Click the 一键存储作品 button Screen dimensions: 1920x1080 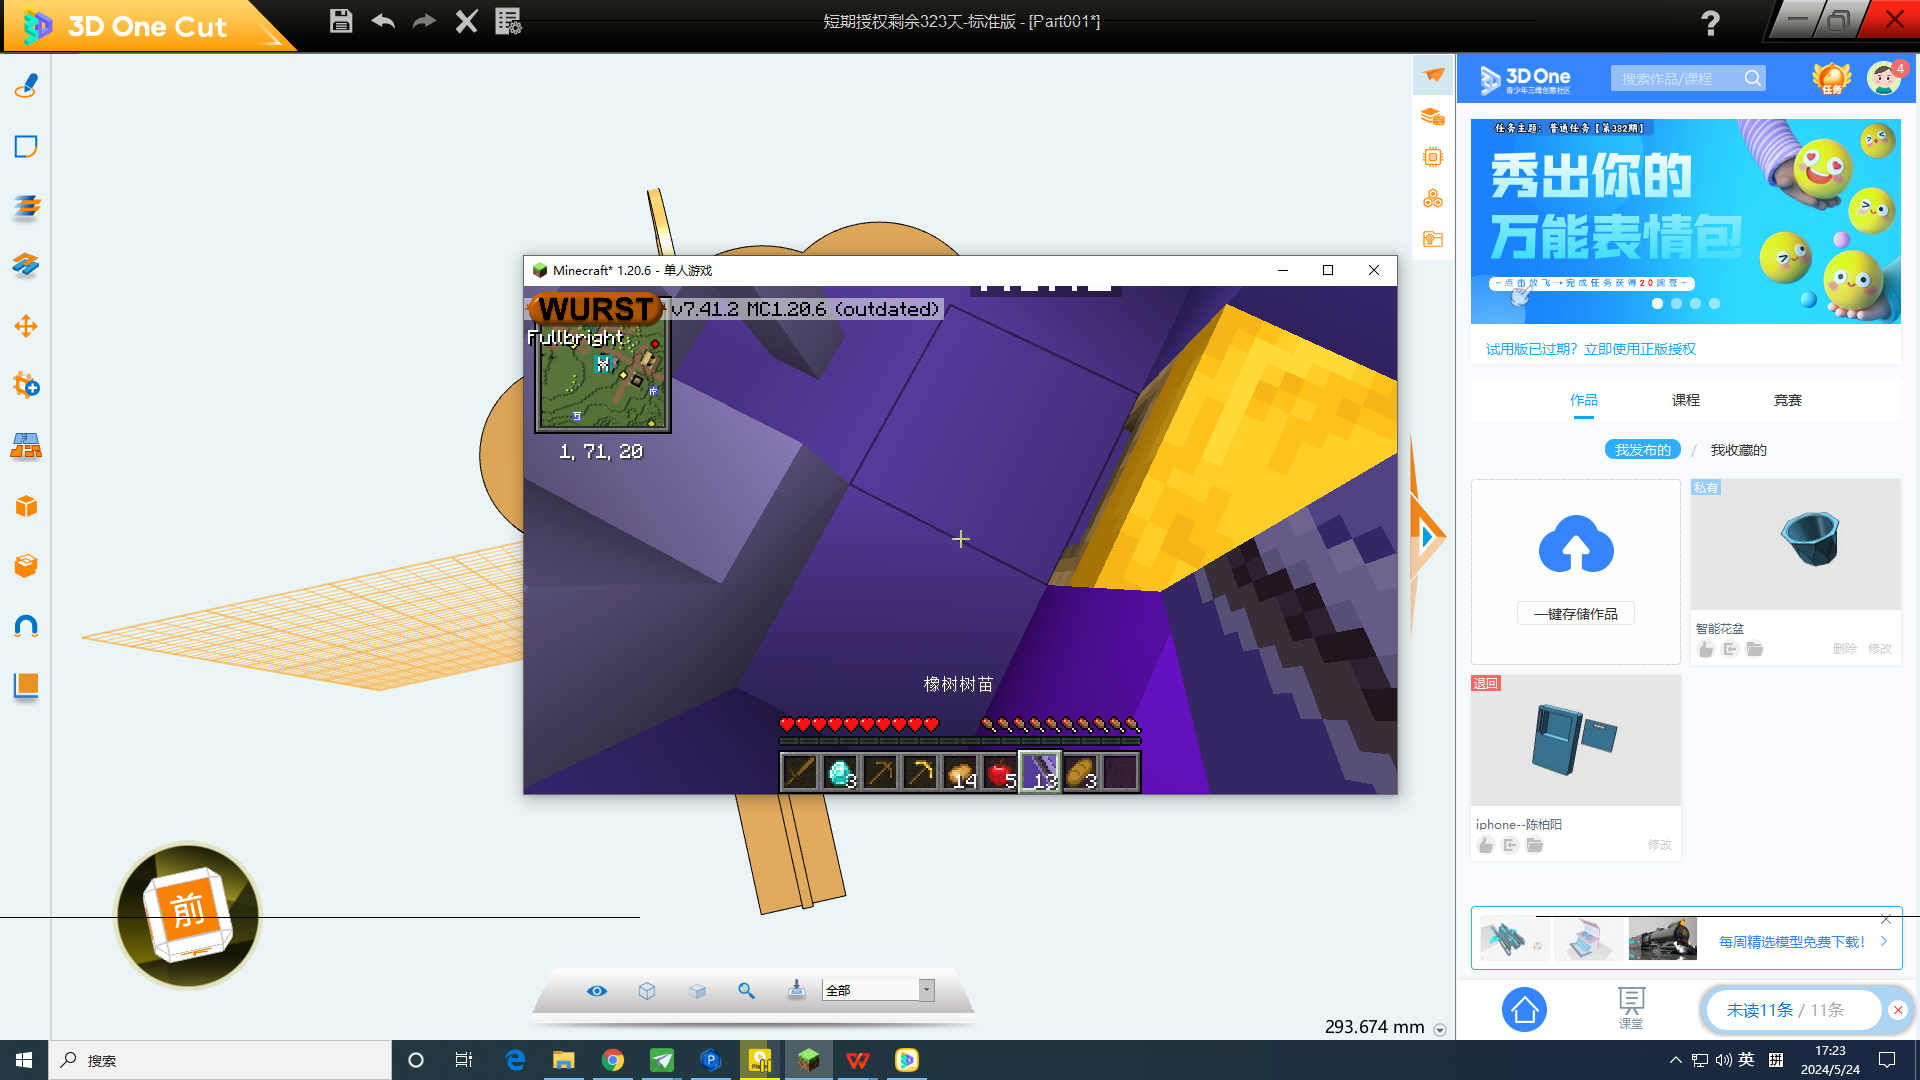[x=1575, y=614]
